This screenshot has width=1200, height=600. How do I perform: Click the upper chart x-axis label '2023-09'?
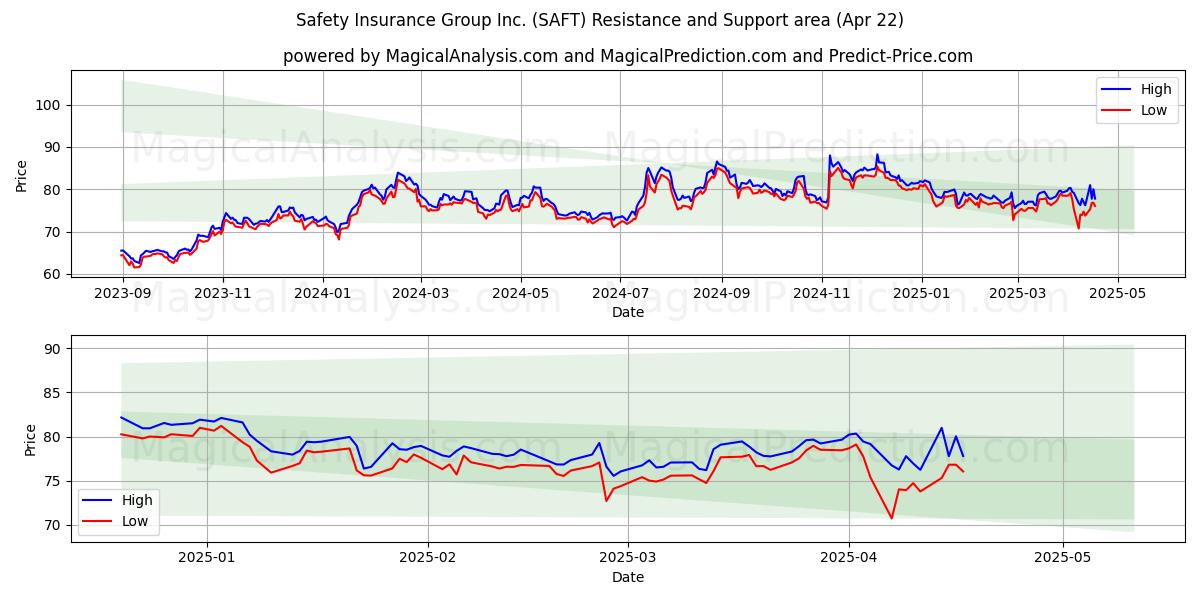[122, 295]
